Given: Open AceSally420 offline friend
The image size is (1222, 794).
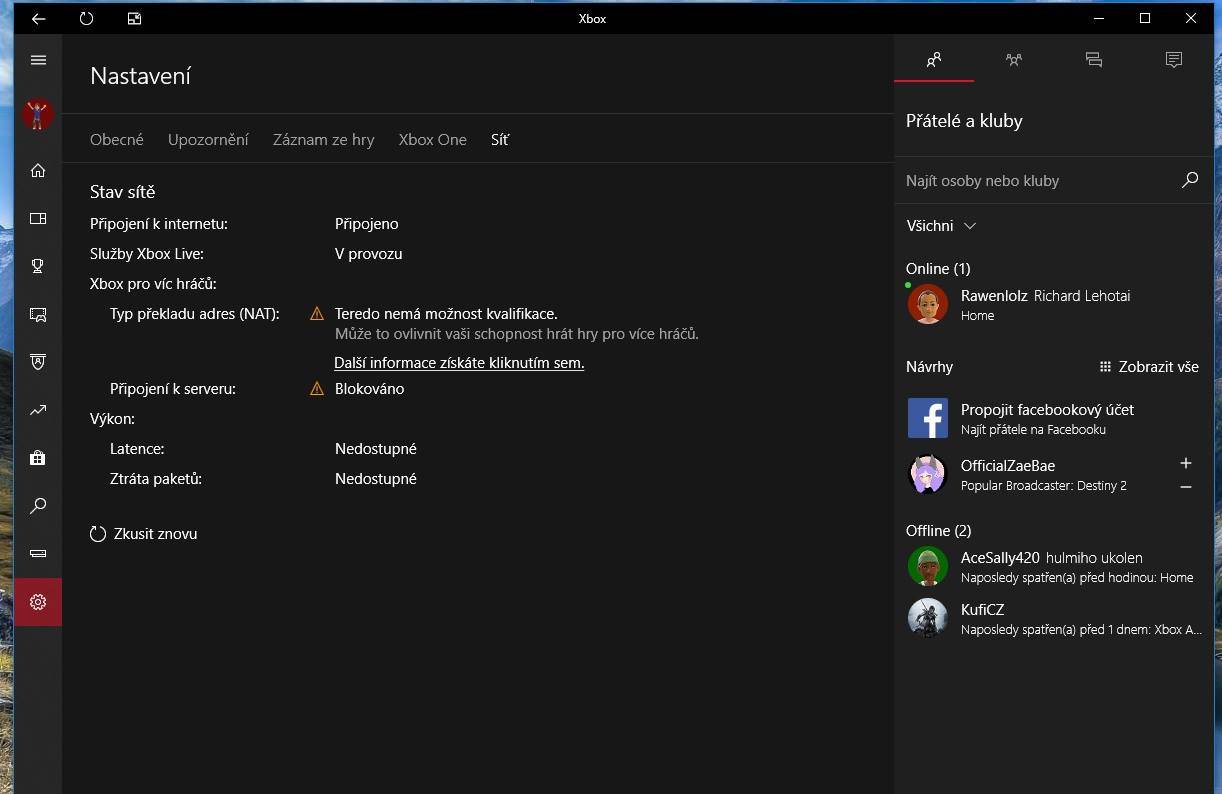Looking at the screenshot, I should point(1054,567).
